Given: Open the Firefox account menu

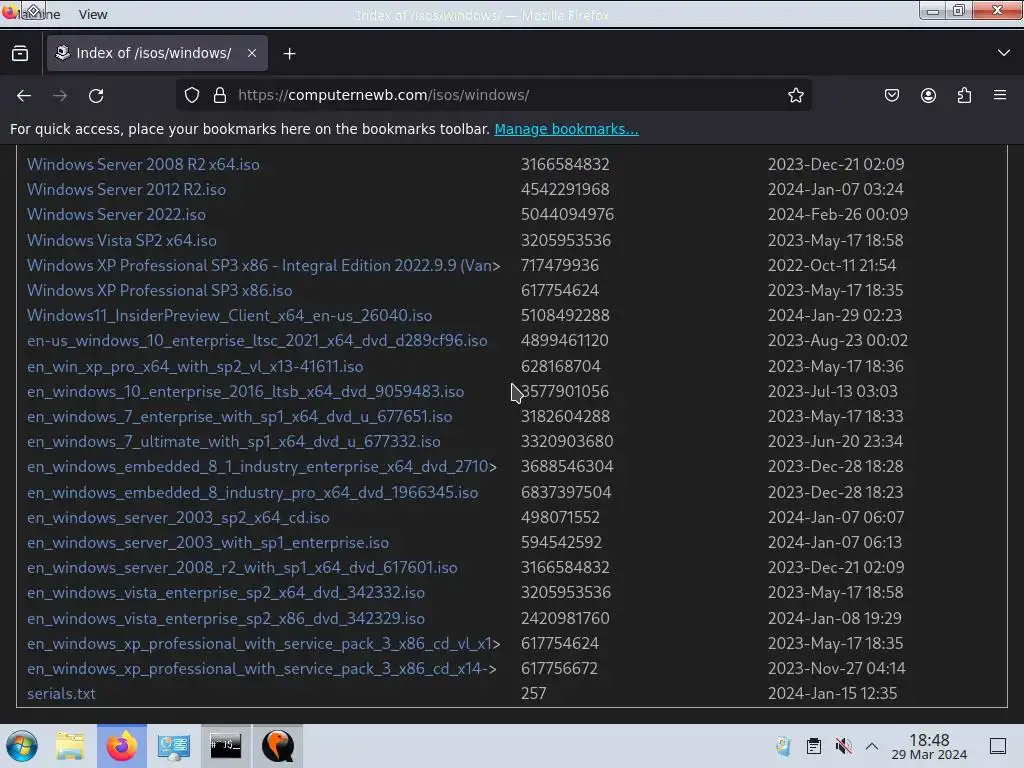Looking at the screenshot, I should coord(928,95).
